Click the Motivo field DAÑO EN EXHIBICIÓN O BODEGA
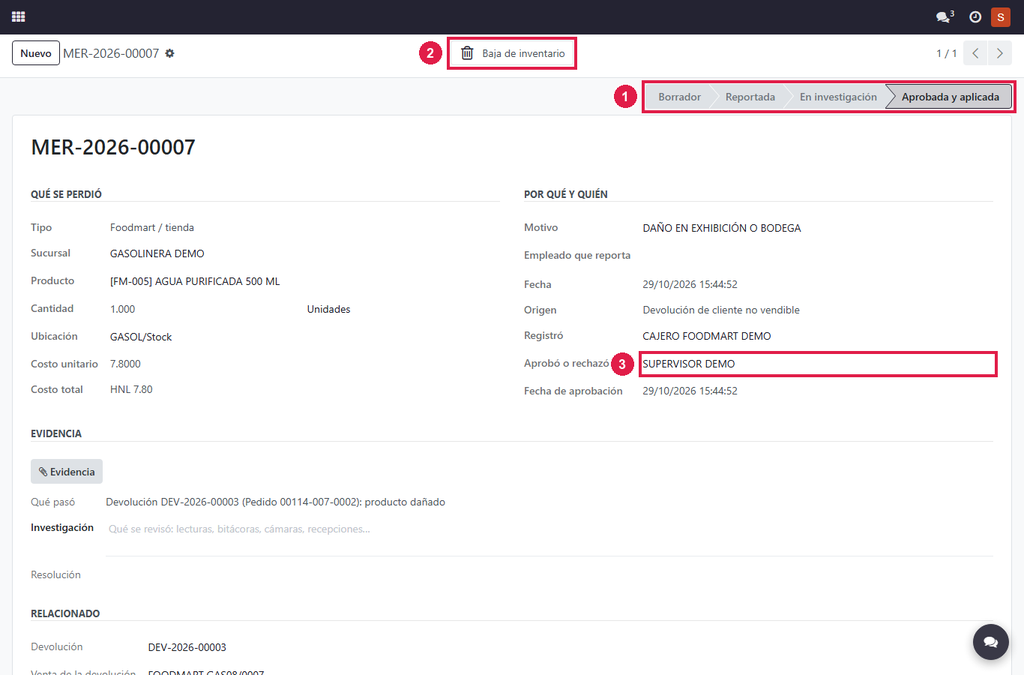 [722, 228]
